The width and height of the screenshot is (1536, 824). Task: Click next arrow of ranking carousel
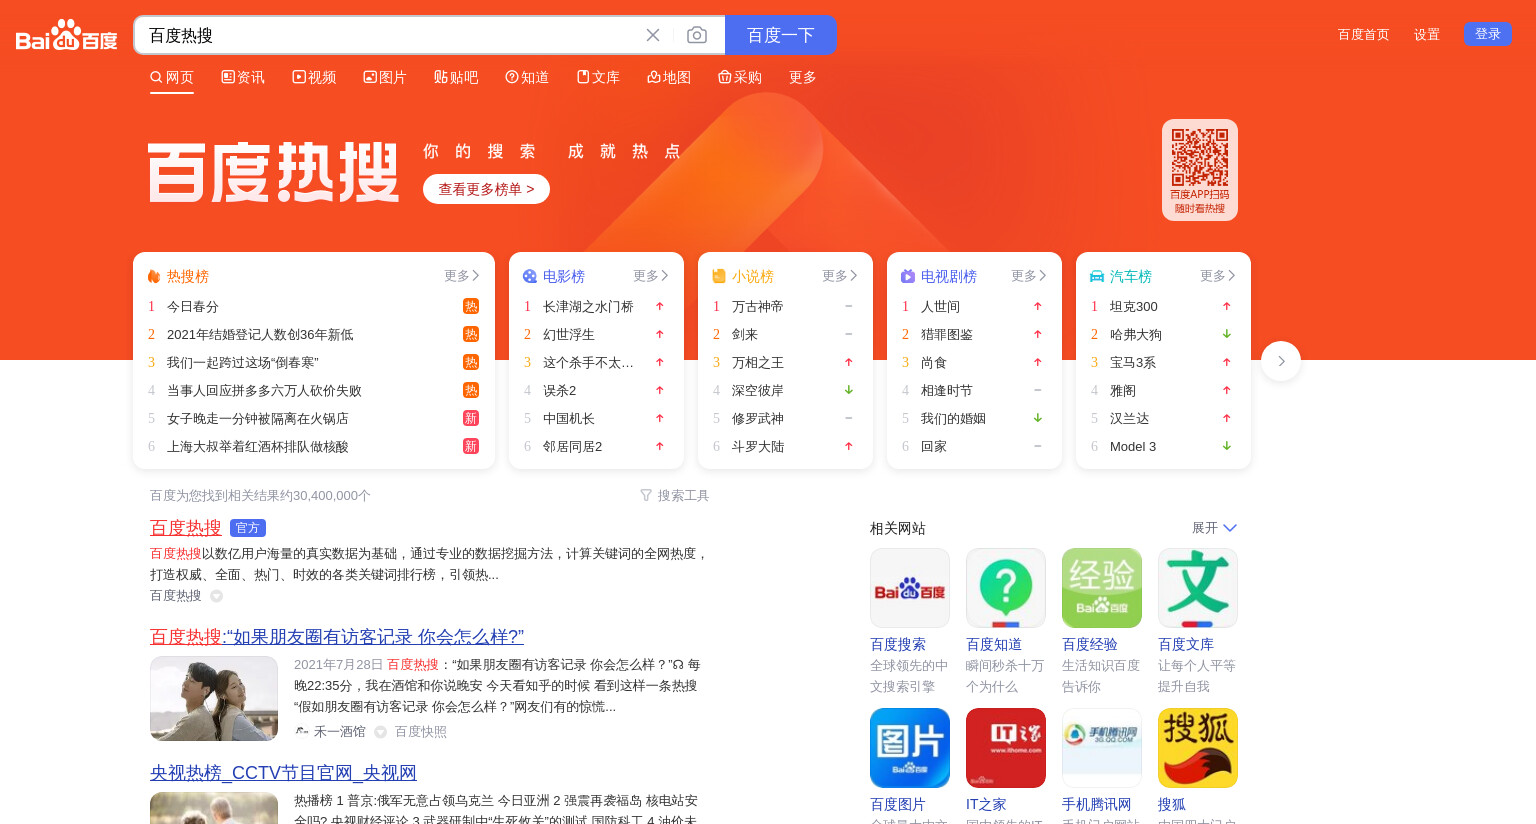[1281, 361]
